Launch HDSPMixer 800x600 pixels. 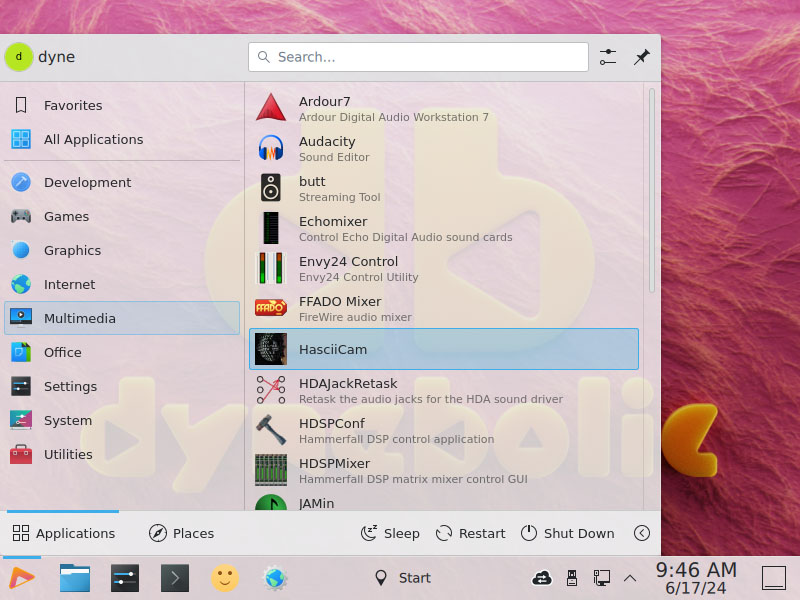[443, 470]
